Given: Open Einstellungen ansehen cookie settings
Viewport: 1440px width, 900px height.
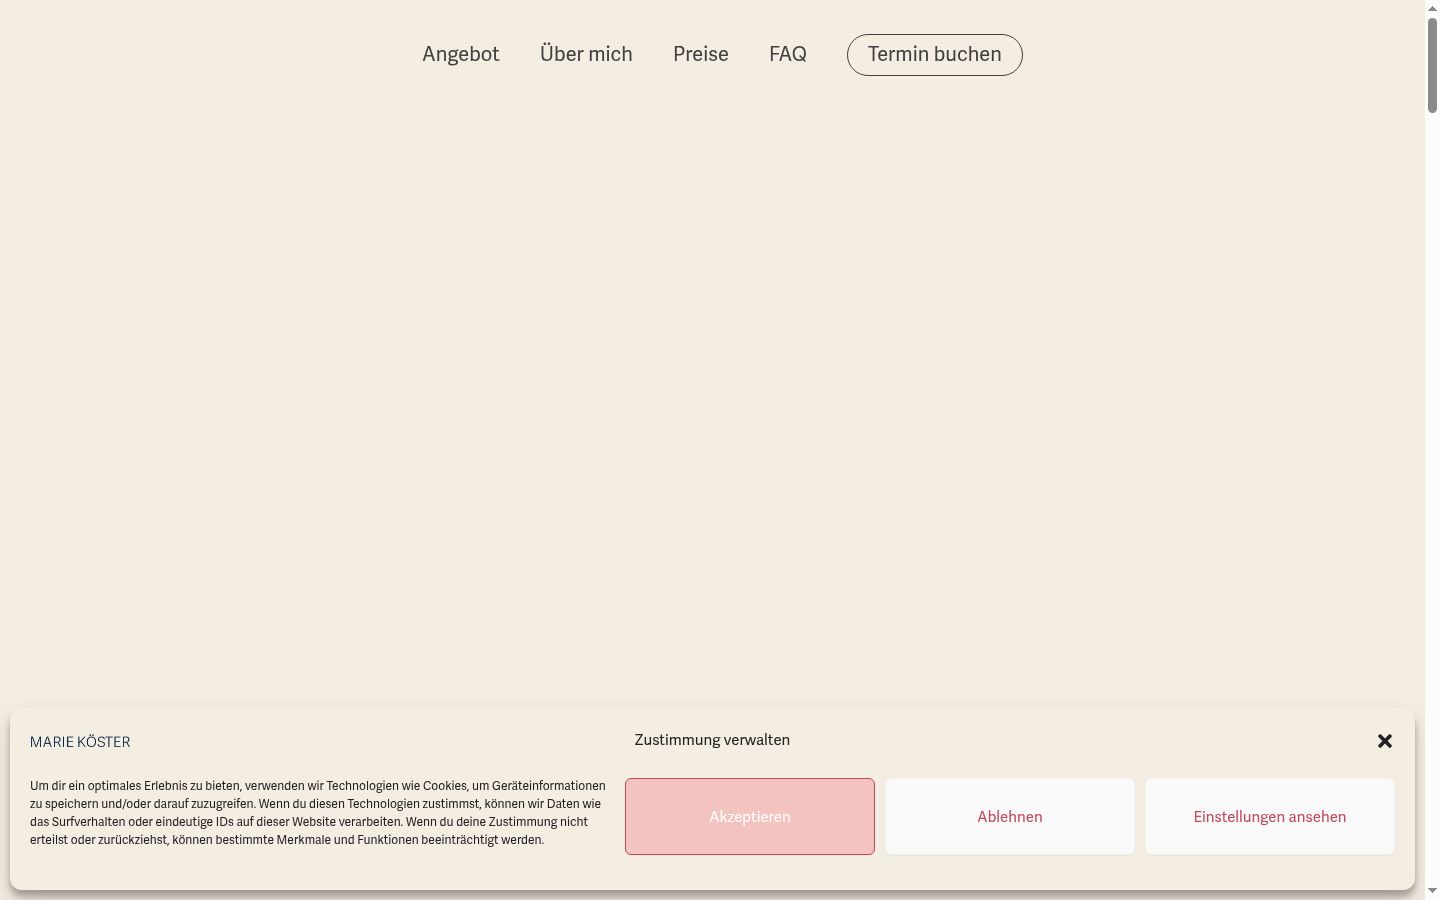Looking at the screenshot, I should coord(1270,817).
